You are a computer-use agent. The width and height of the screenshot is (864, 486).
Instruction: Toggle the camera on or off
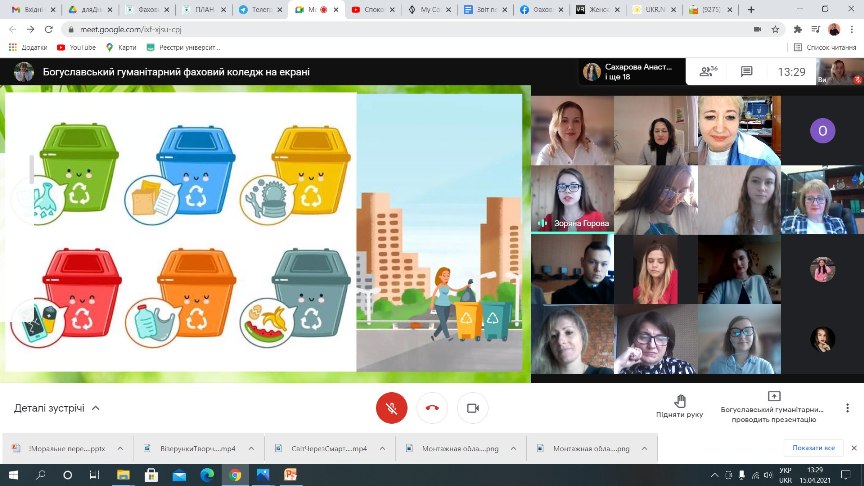tap(473, 407)
